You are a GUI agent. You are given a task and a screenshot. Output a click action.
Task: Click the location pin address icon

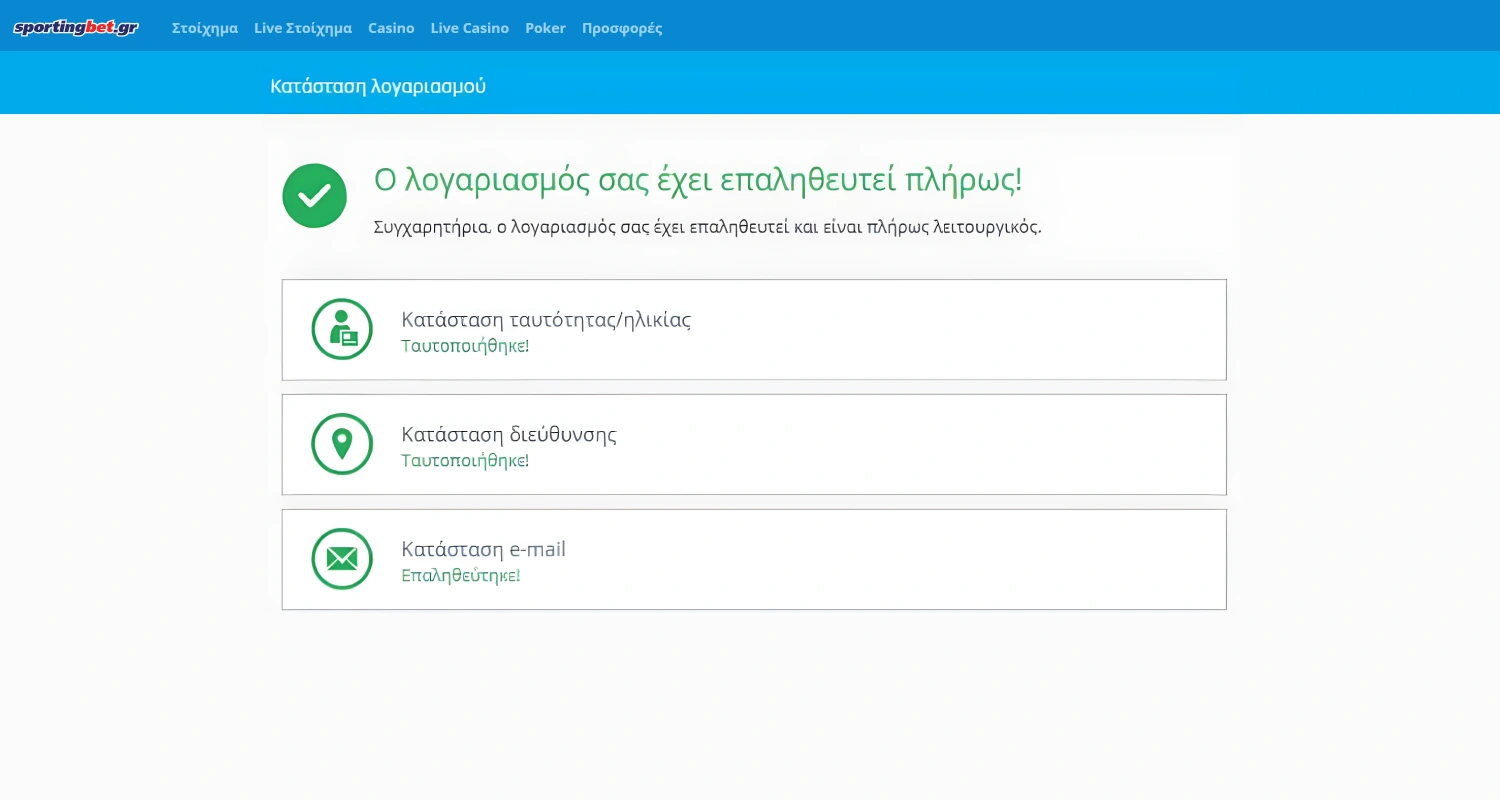click(x=341, y=443)
